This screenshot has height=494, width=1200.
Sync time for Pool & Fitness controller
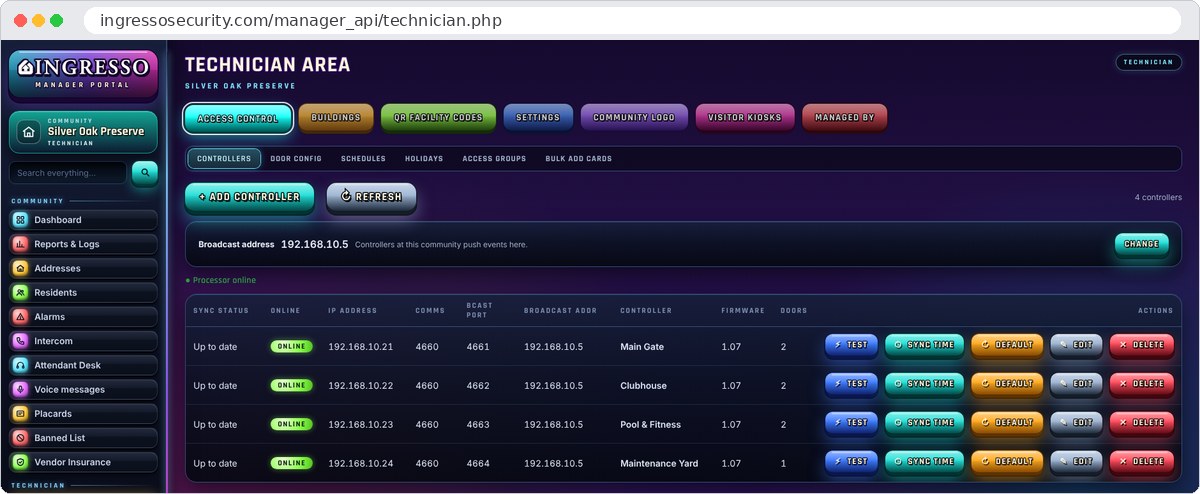pyautogui.click(x=925, y=423)
